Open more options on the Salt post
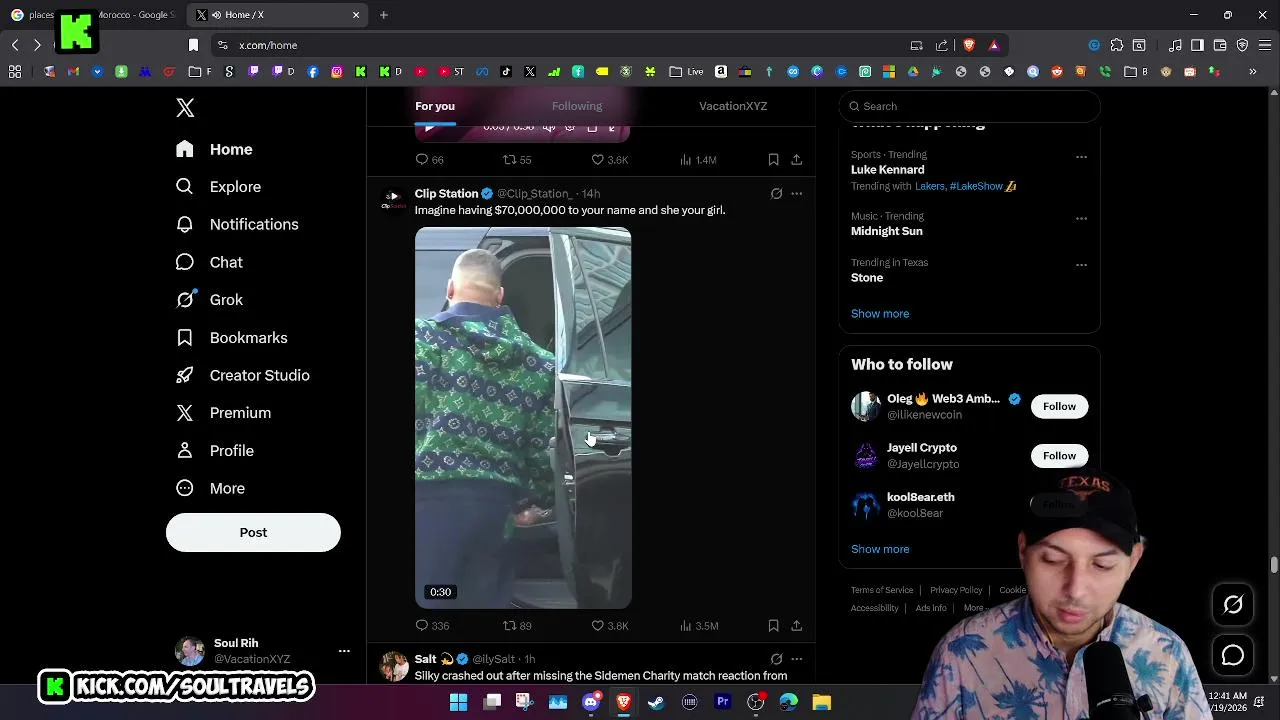 point(796,659)
